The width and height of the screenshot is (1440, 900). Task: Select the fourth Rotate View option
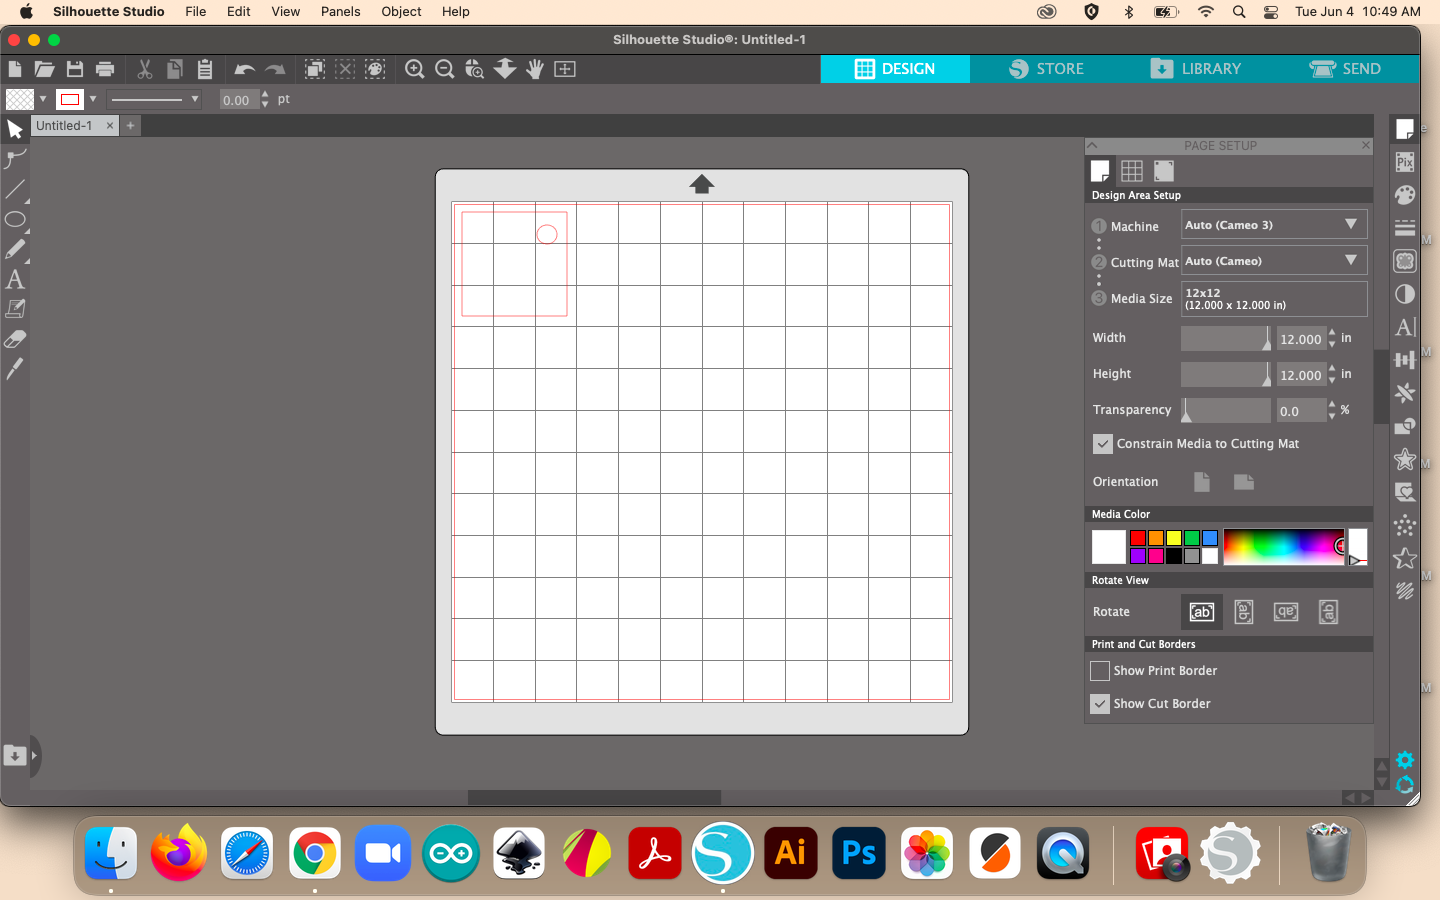point(1328,612)
